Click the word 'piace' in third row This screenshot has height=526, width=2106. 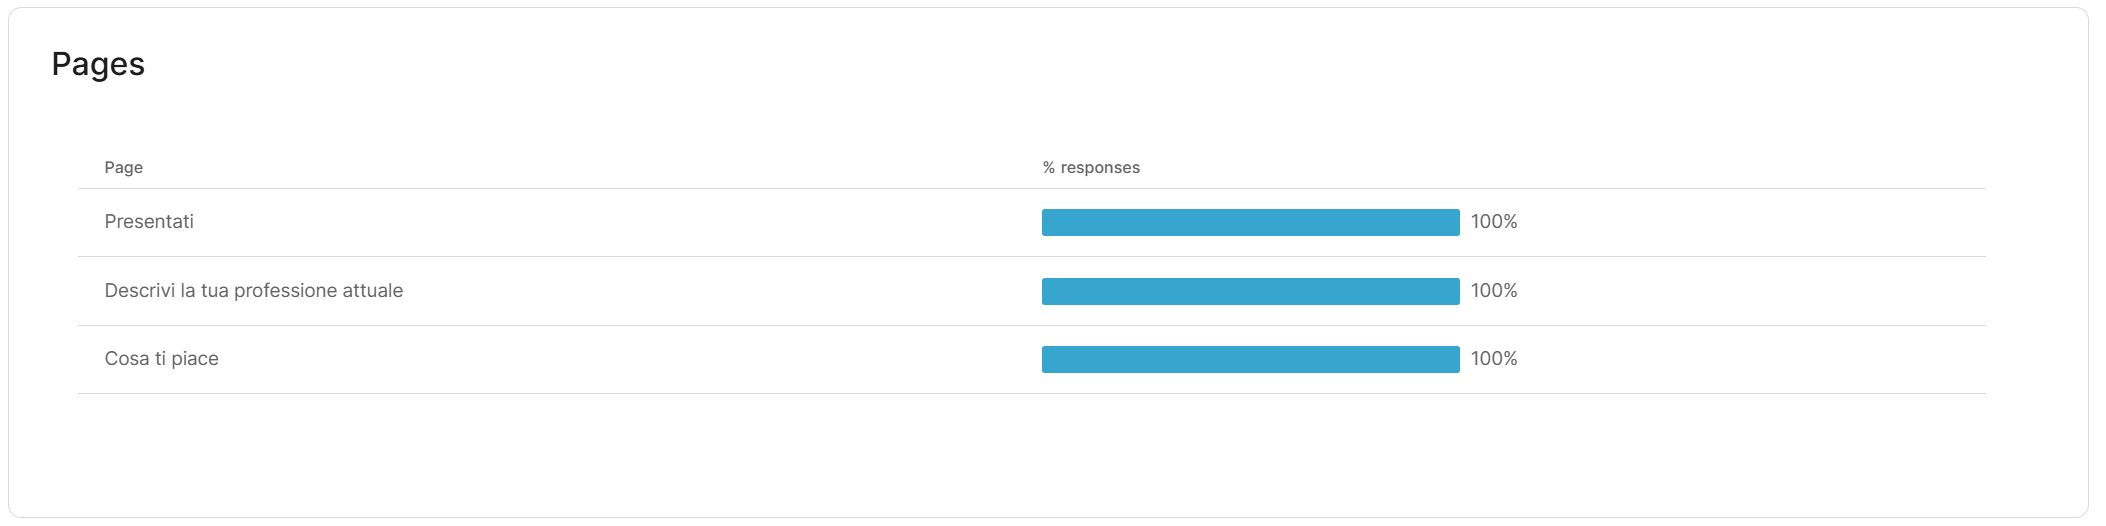195,359
